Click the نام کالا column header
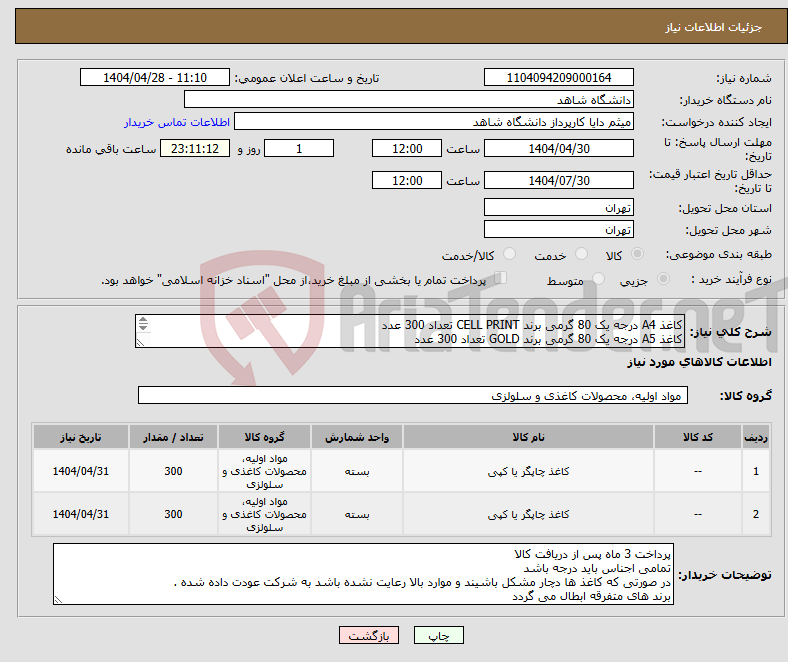The image size is (788, 662). 528,437
